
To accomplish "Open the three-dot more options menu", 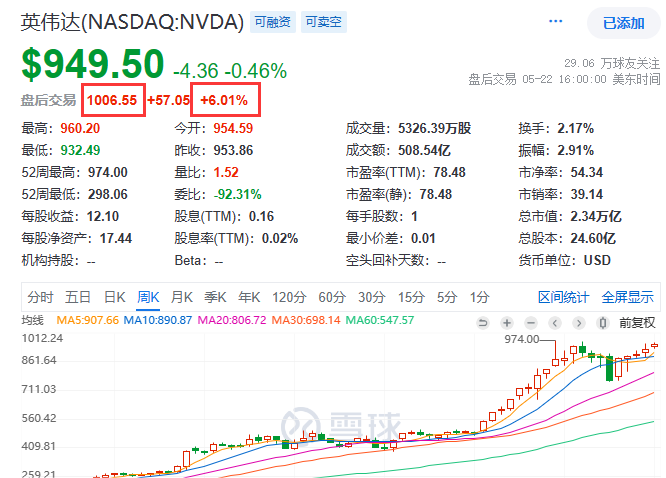I will (x=556, y=21).
